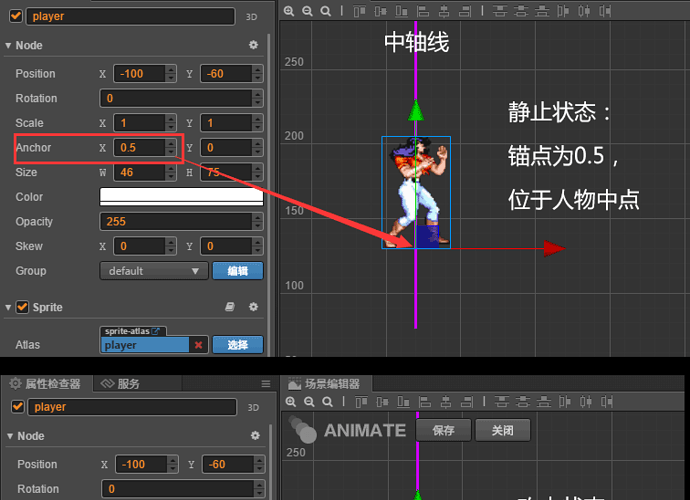Toggle the upper player node active checkbox
This screenshot has width=690, height=500.
coord(16,16)
